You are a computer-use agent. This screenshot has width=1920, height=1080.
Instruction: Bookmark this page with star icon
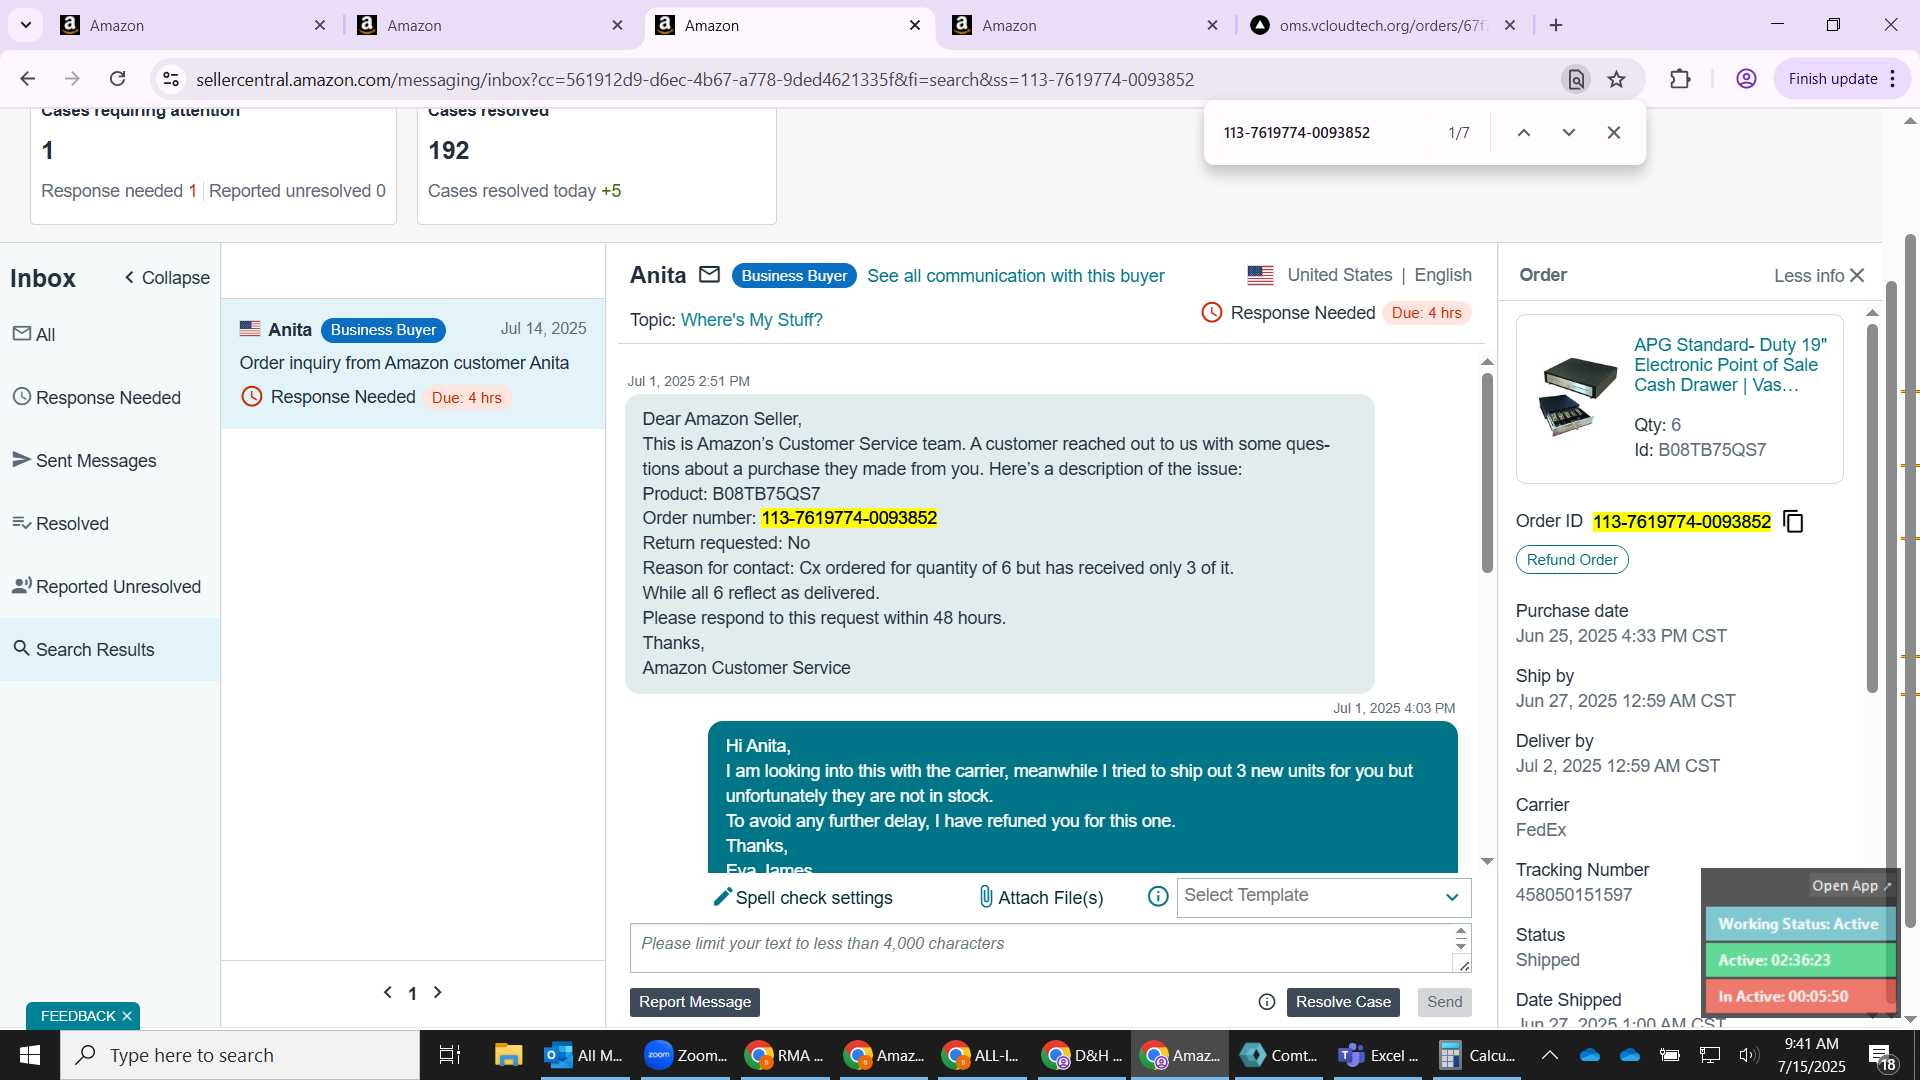click(x=1617, y=79)
